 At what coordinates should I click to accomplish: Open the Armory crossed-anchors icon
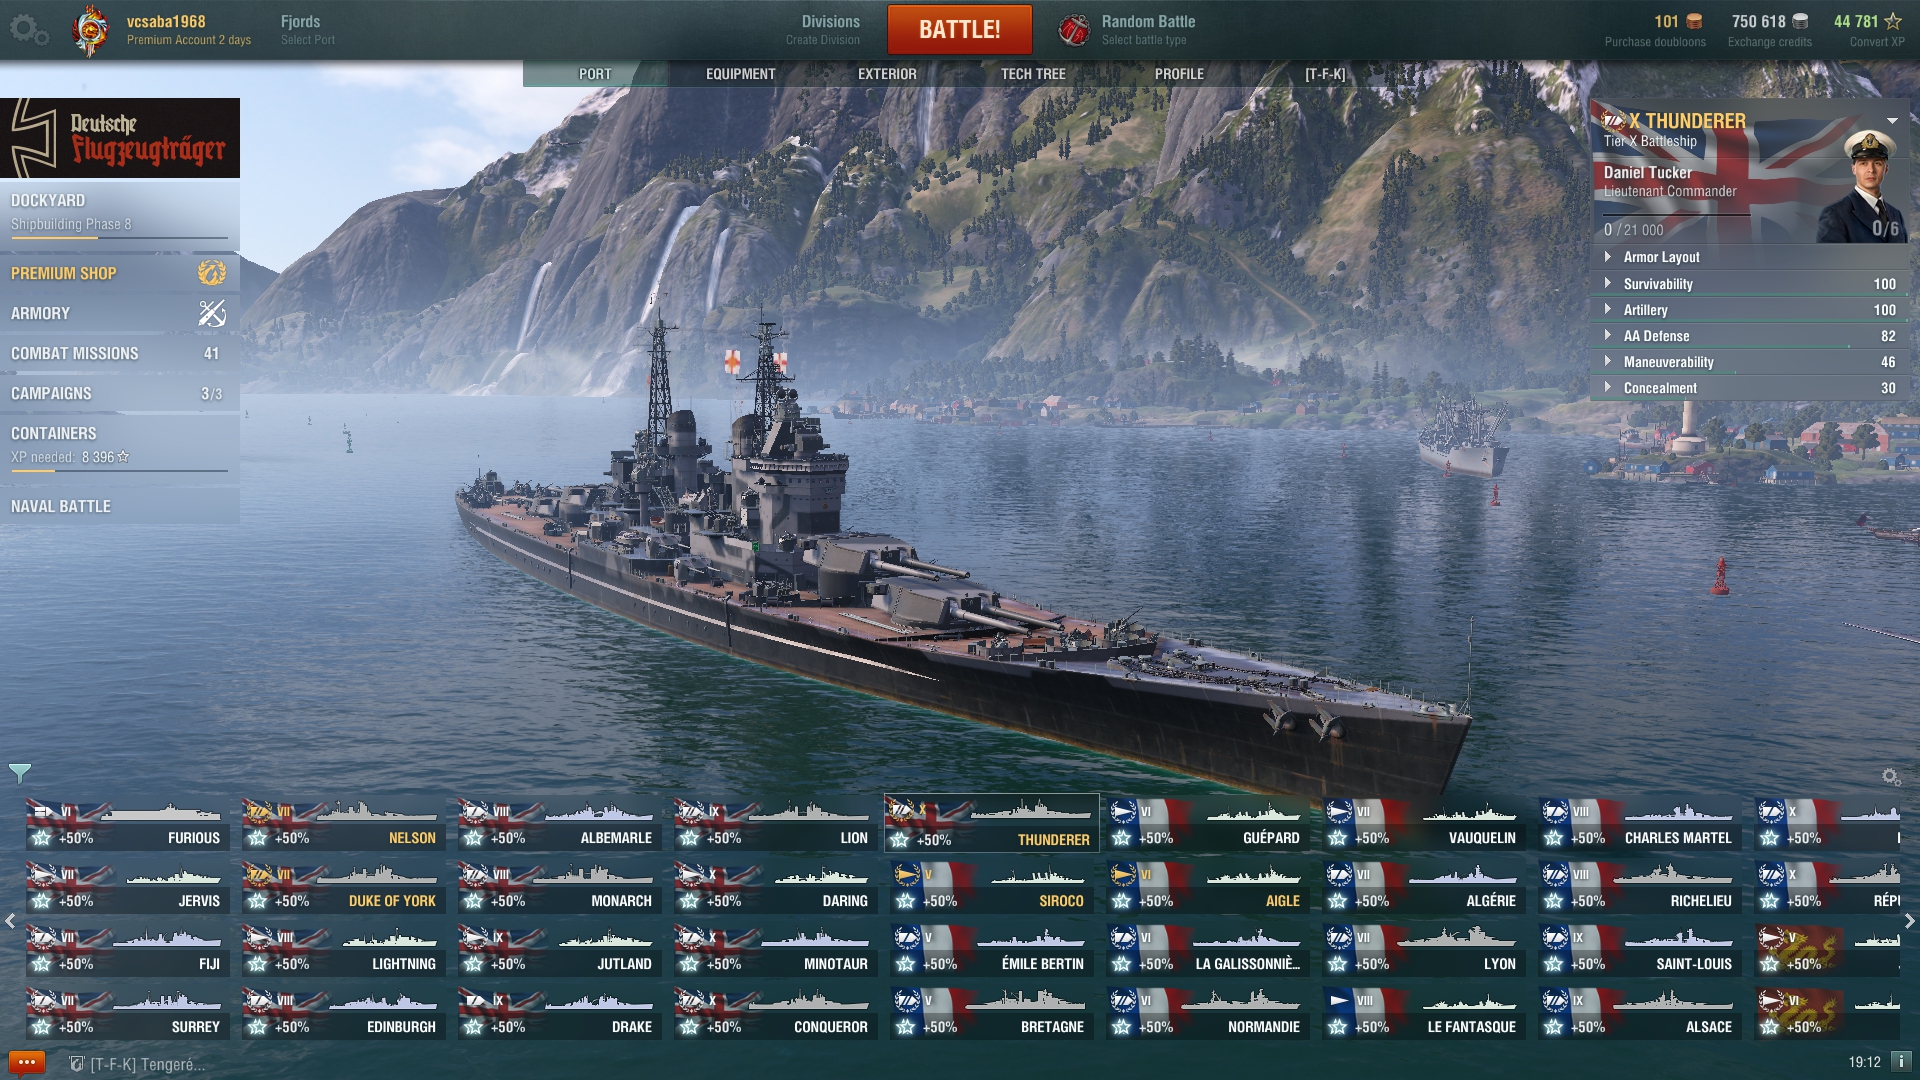pos(212,313)
